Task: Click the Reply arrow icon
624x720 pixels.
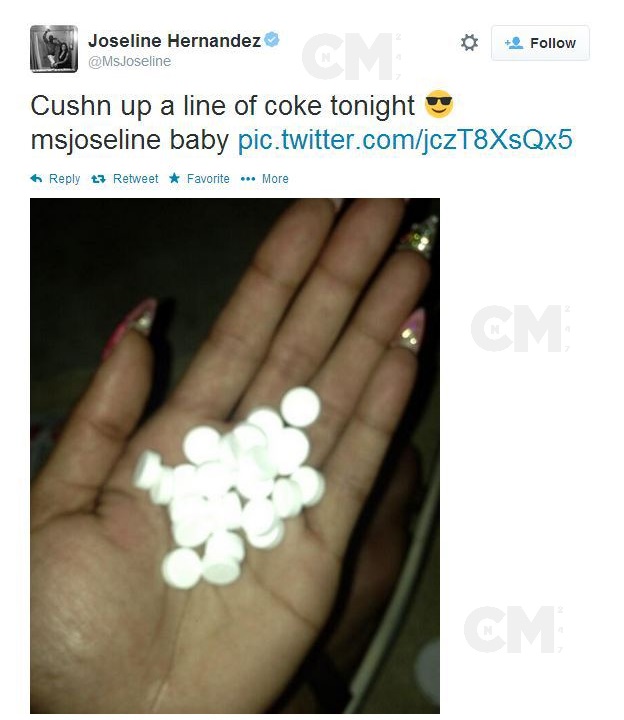Action: tap(36, 179)
